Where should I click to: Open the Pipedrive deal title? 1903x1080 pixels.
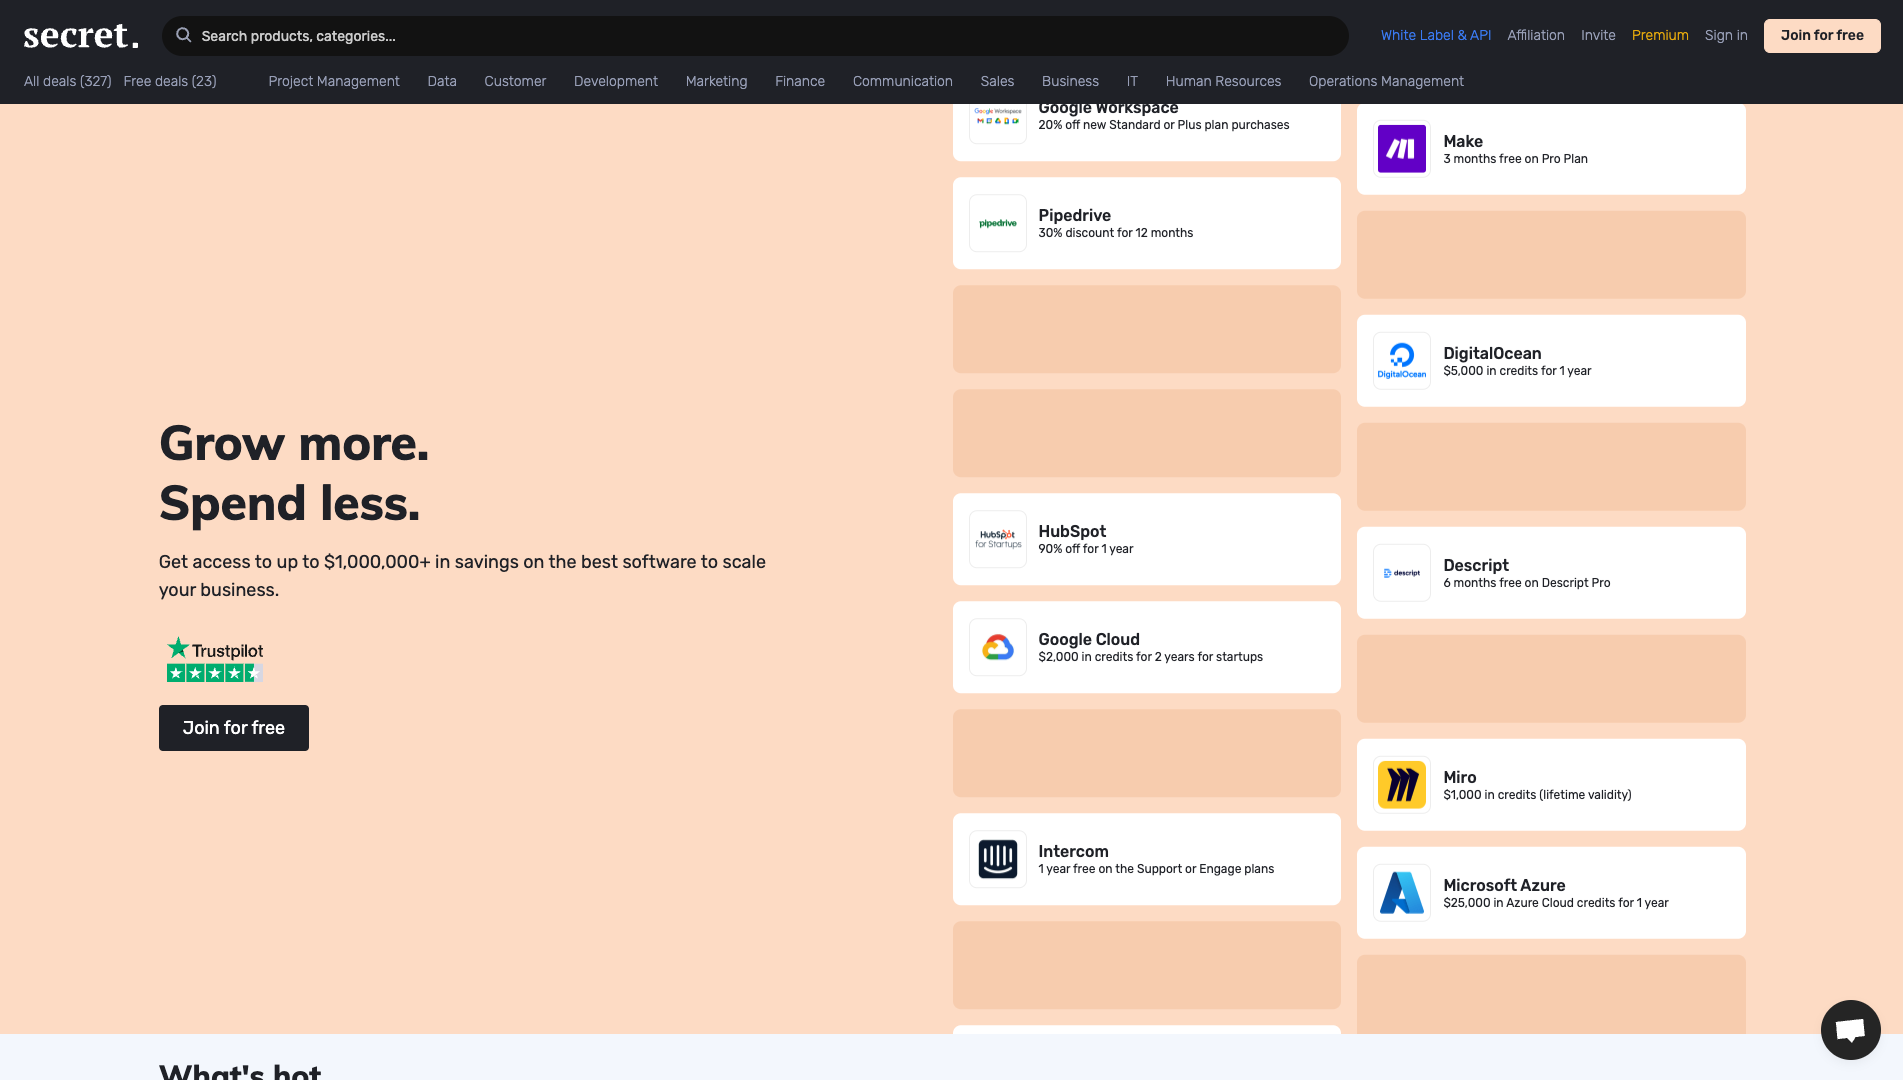click(x=1074, y=215)
